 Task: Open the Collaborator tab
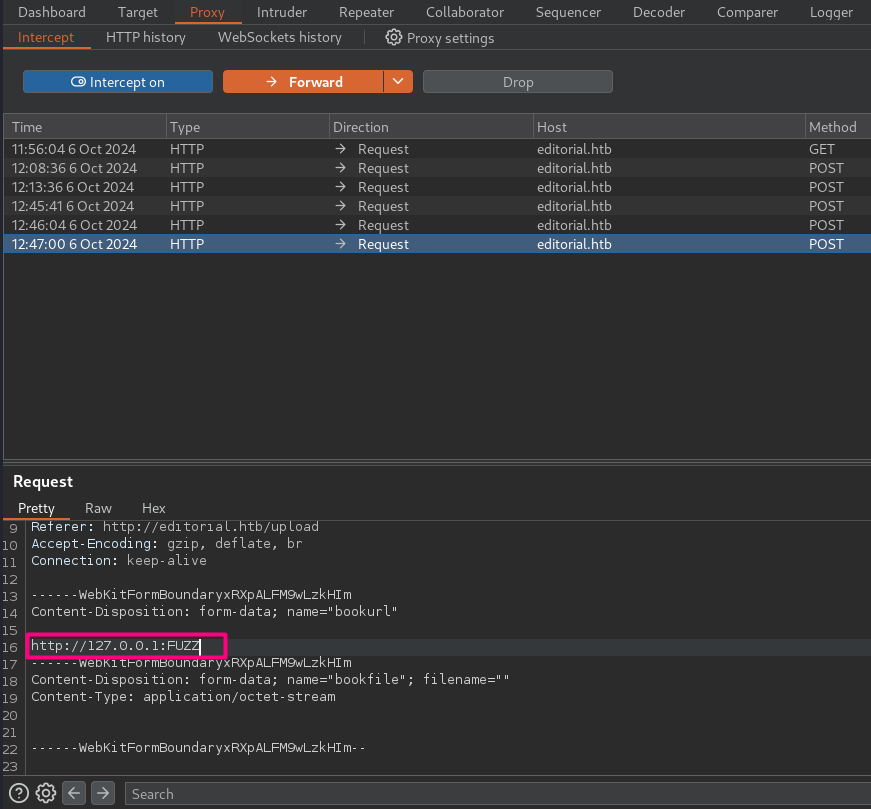[465, 12]
